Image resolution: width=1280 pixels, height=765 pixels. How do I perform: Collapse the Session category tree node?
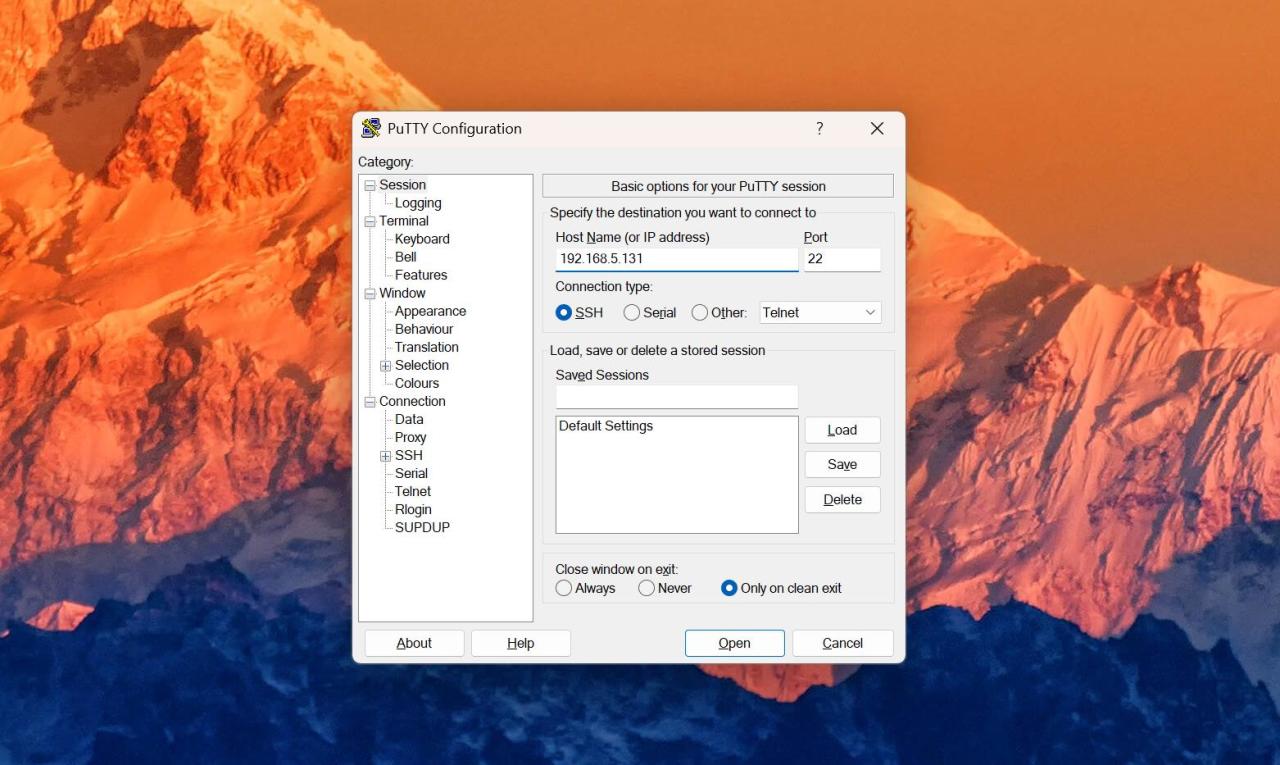tap(370, 185)
